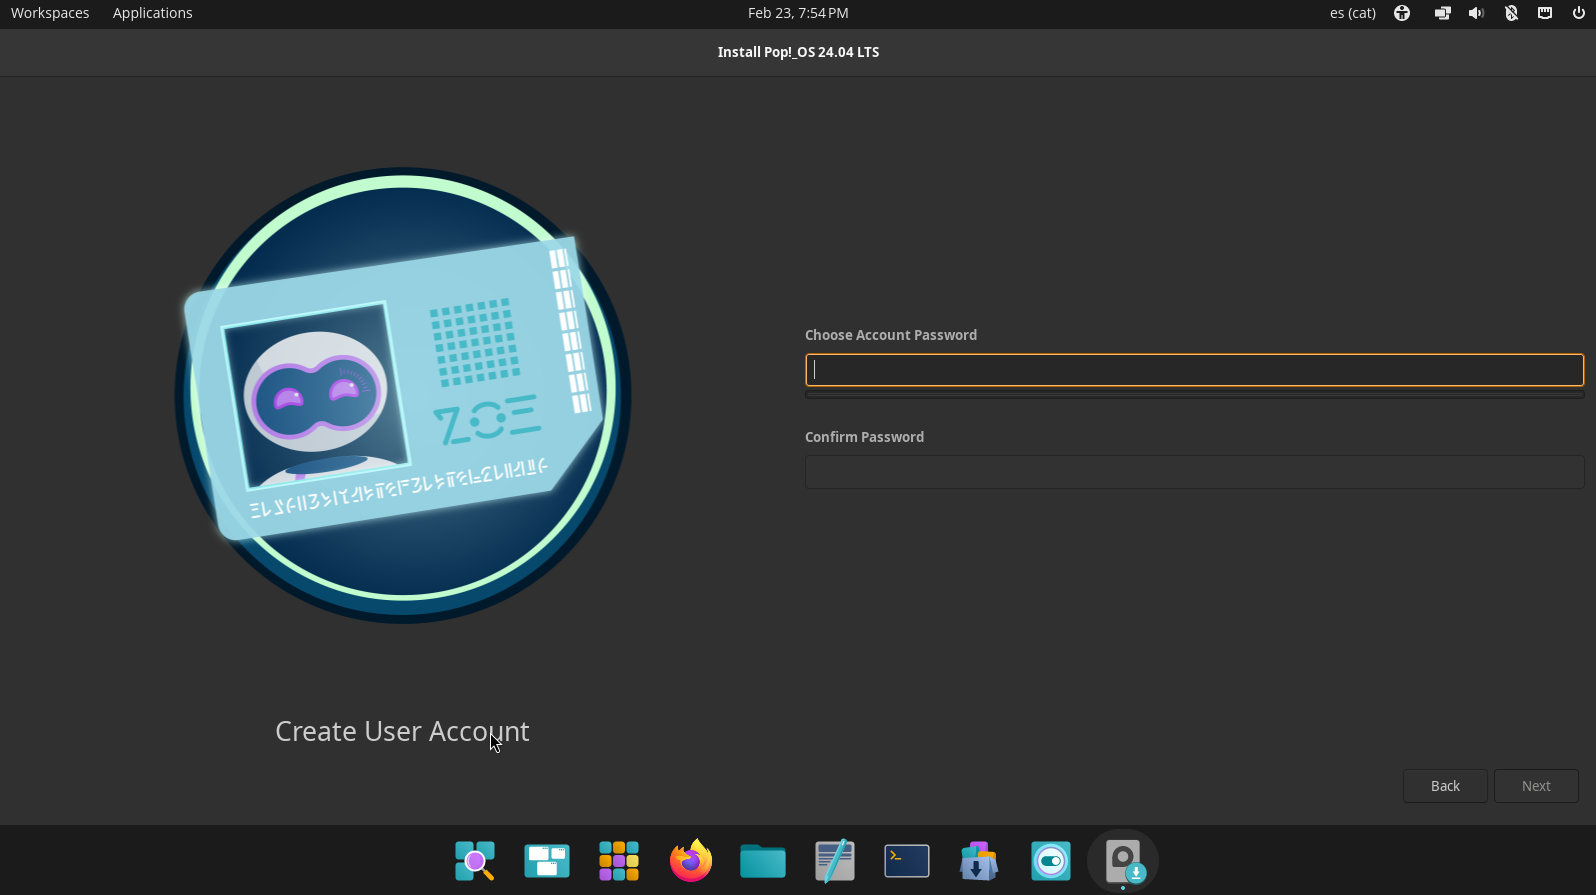Launch the search launcher from the dock
This screenshot has width=1596, height=895.
pos(475,861)
